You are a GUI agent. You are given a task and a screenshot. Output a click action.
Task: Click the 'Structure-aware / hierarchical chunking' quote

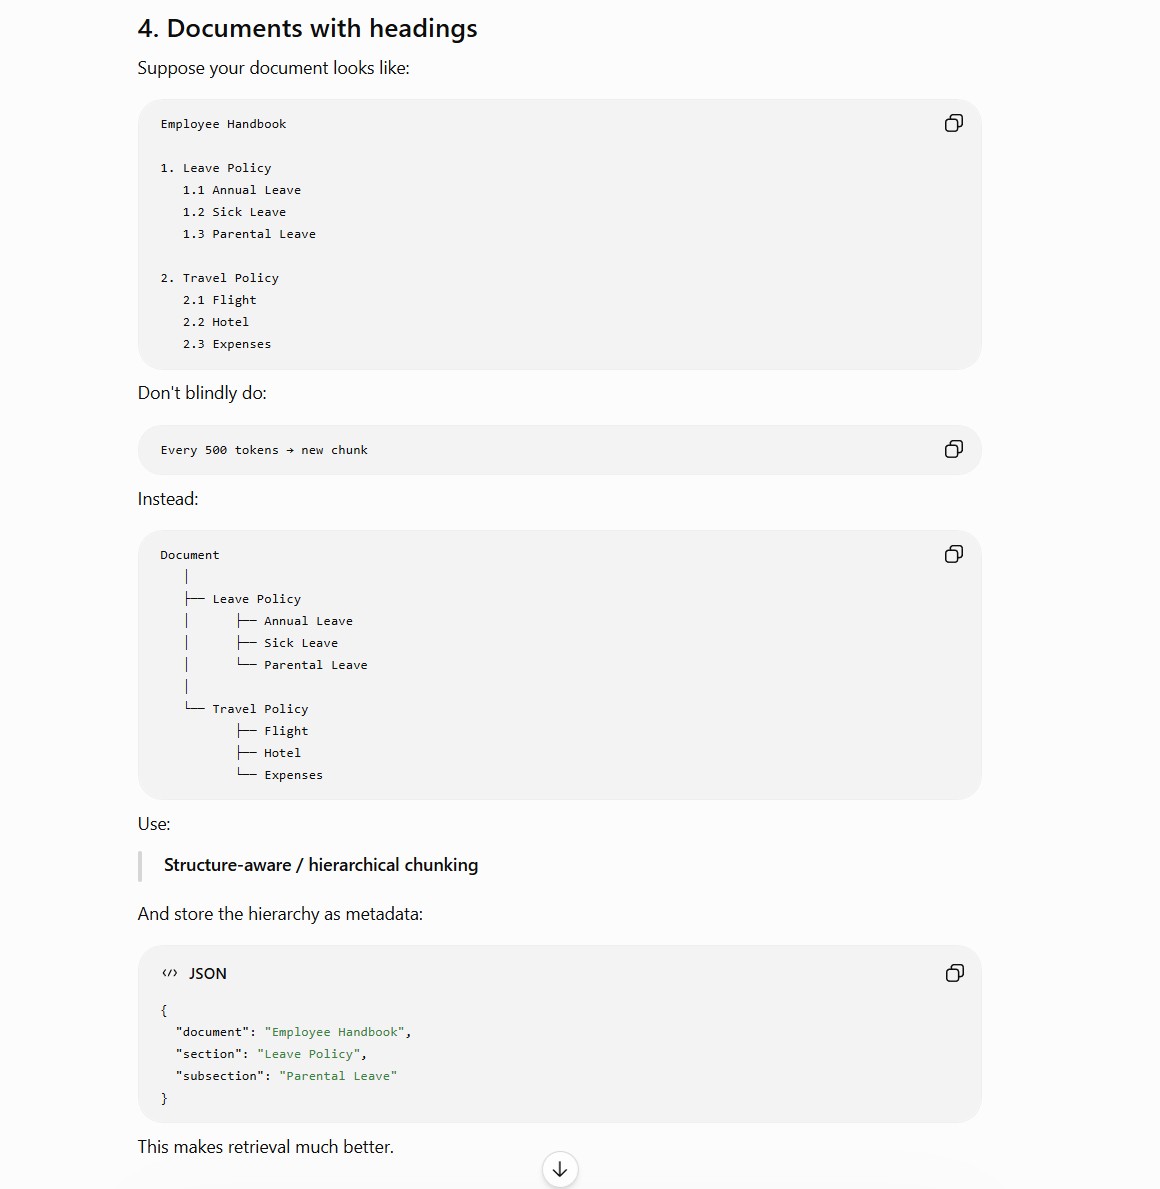321,865
